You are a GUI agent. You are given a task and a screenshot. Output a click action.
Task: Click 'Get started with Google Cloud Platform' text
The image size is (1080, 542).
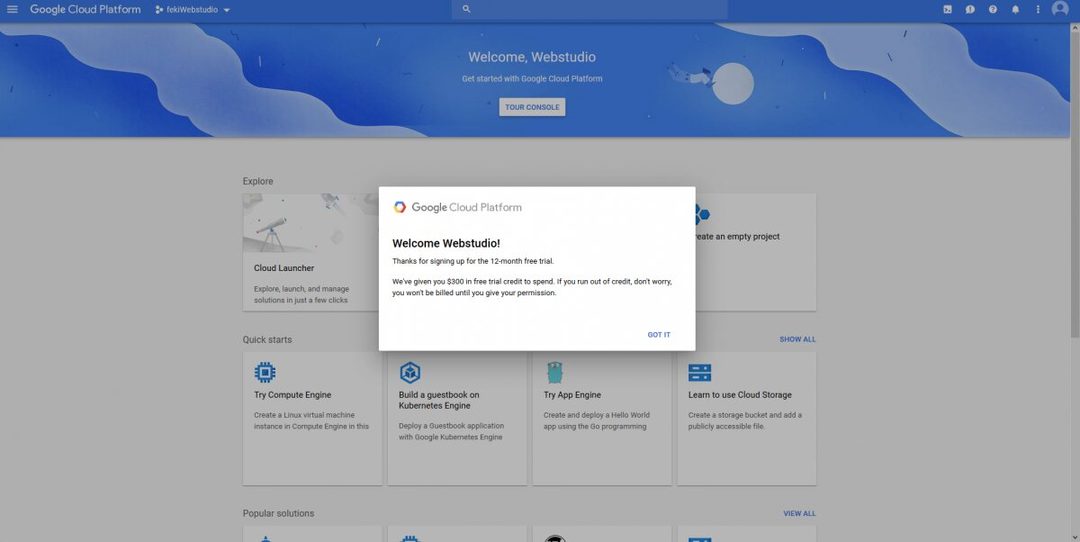532,79
